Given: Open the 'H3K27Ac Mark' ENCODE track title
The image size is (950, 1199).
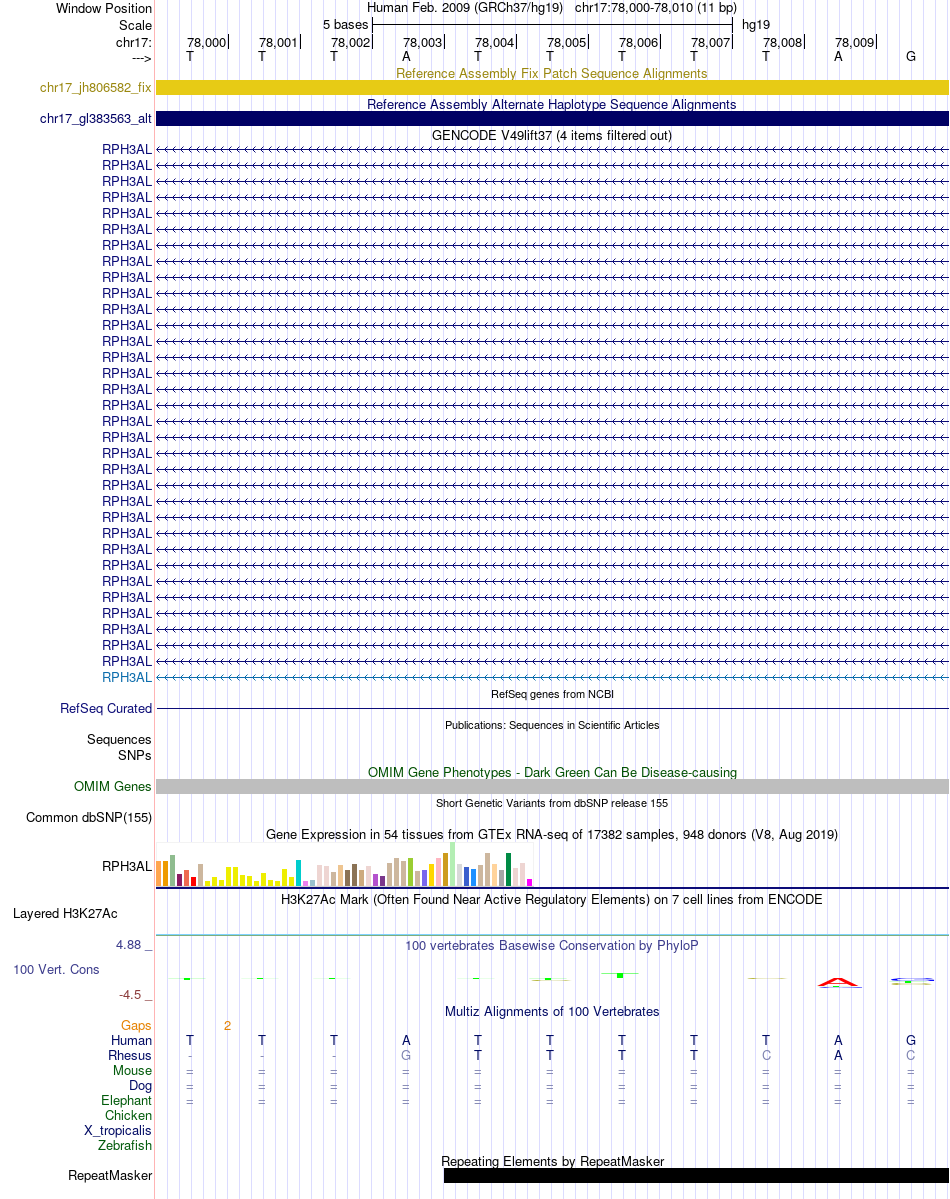Looking at the screenshot, I should tap(551, 899).
